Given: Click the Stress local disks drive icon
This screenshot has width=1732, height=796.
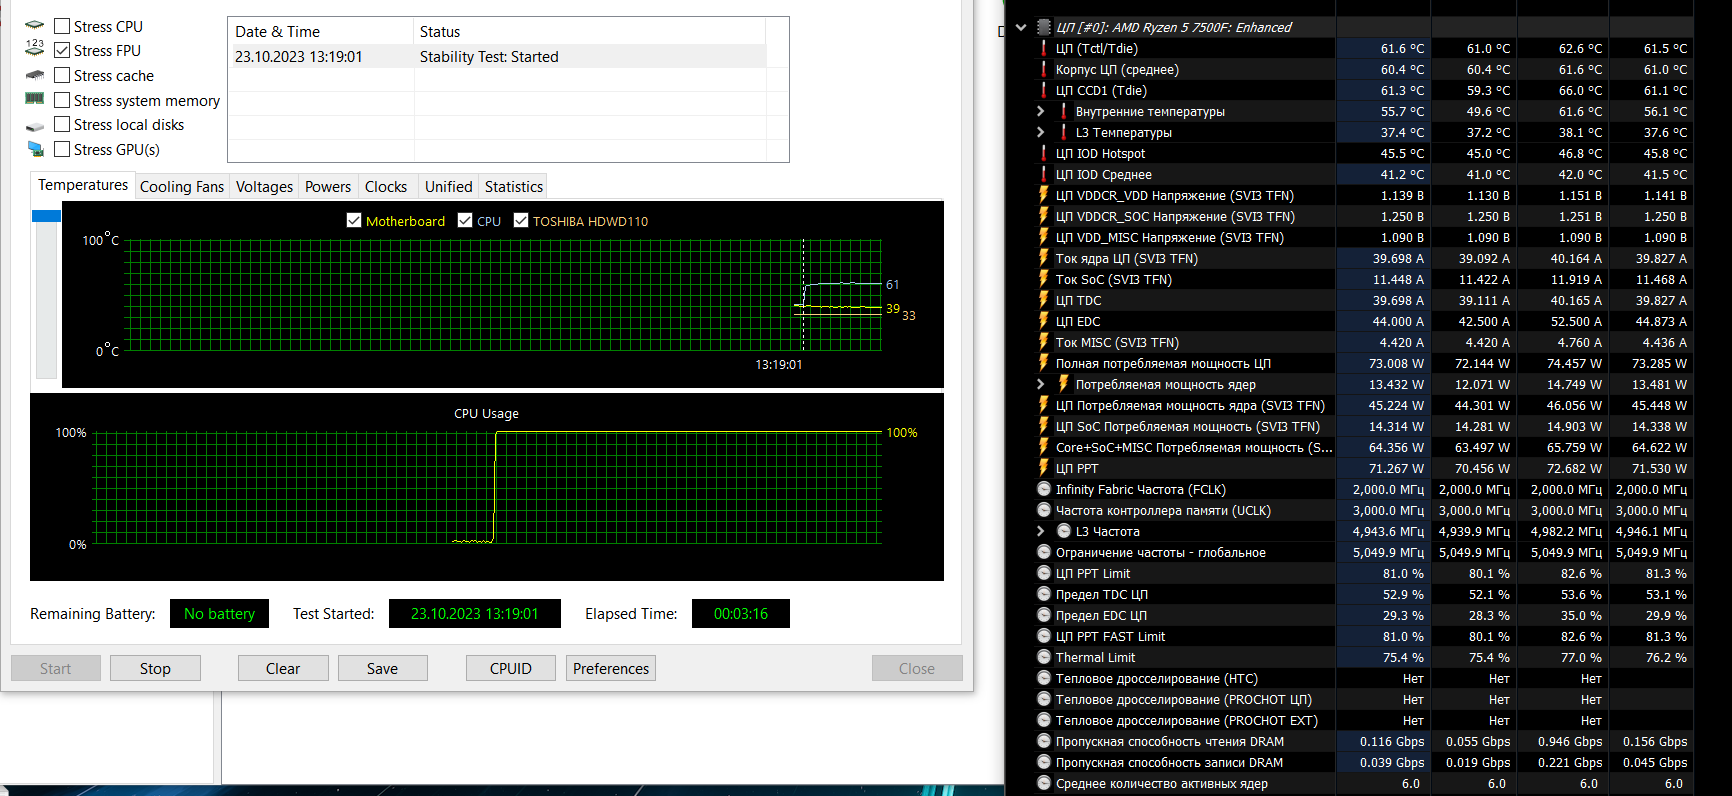Looking at the screenshot, I should [x=35, y=125].
